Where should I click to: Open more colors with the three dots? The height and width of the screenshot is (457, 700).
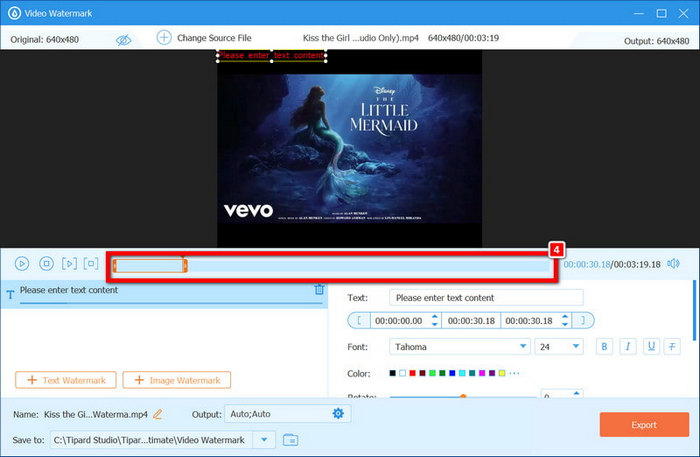pyautogui.click(x=514, y=373)
